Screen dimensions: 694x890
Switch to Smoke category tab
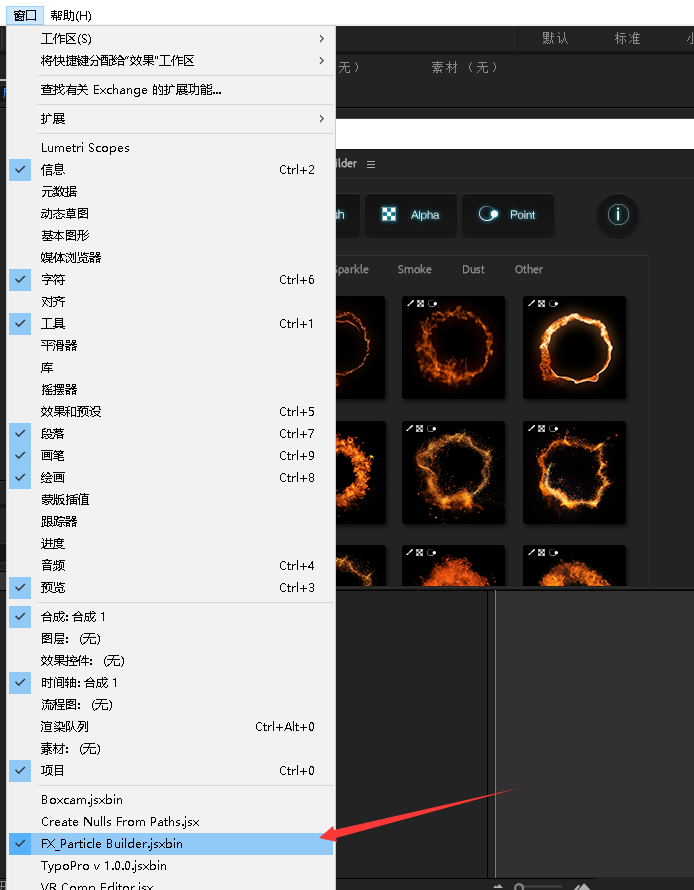pyautogui.click(x=414, y=269)
